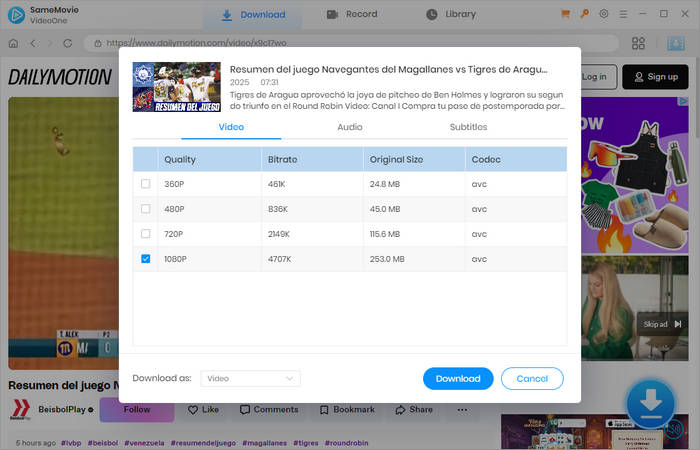Click the Bitrate column header

click(312, 159)
